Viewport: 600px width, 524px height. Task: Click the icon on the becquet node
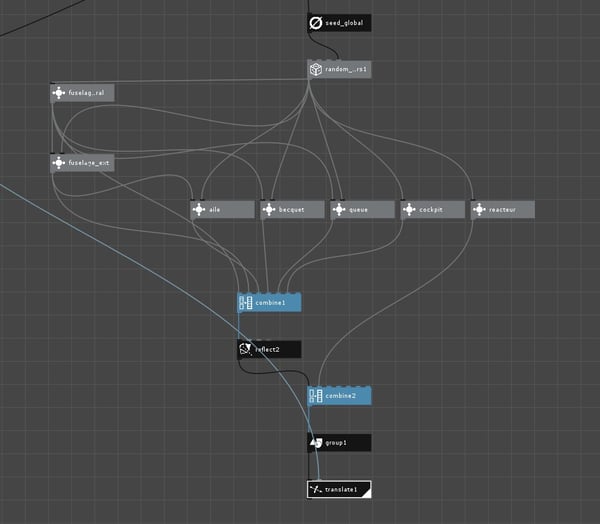[x=269, y=210]
